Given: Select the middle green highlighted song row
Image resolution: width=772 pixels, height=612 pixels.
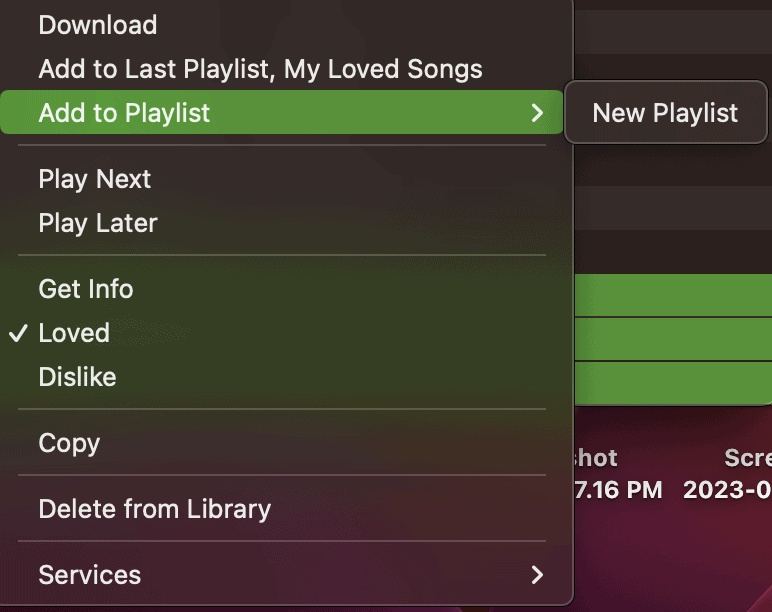Looking at the screenshot, I should pyautogui.click(x=673, y=339).
